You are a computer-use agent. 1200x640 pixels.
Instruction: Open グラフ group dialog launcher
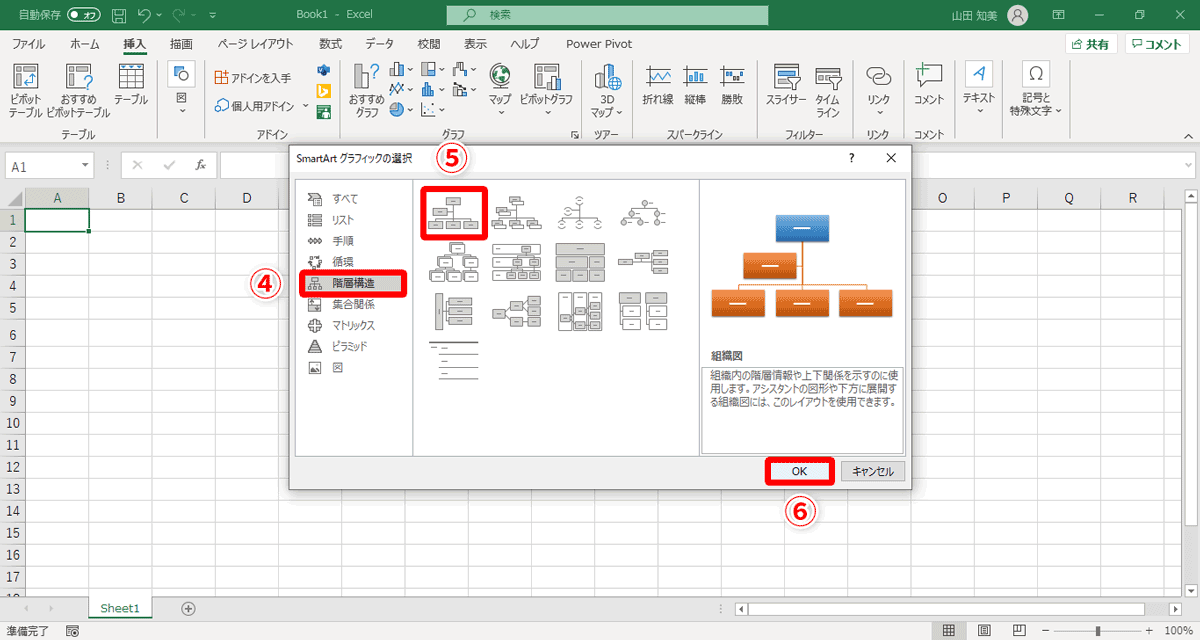click(x=575, y=134)
